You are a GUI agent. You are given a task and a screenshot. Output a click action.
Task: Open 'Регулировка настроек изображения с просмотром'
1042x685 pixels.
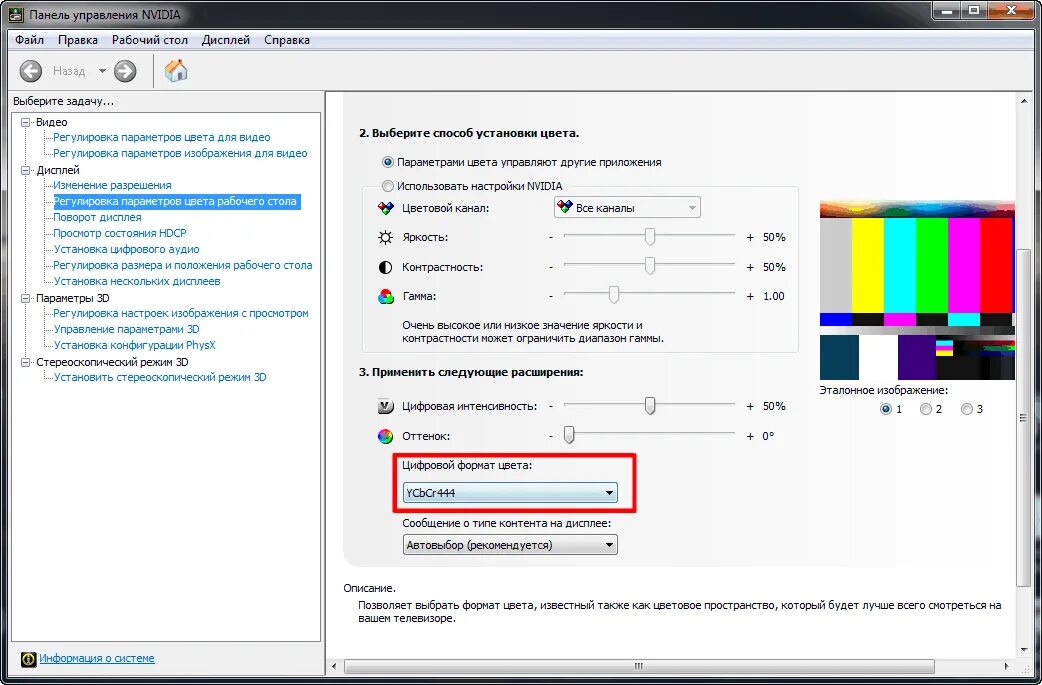tap(181, 313)
